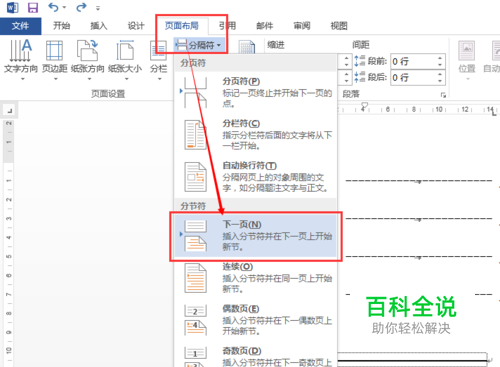Image resolution: width=500 pixels, height=367 pixels.
Task: Decrease the 段前 spacing value
Action: (440, 65)
